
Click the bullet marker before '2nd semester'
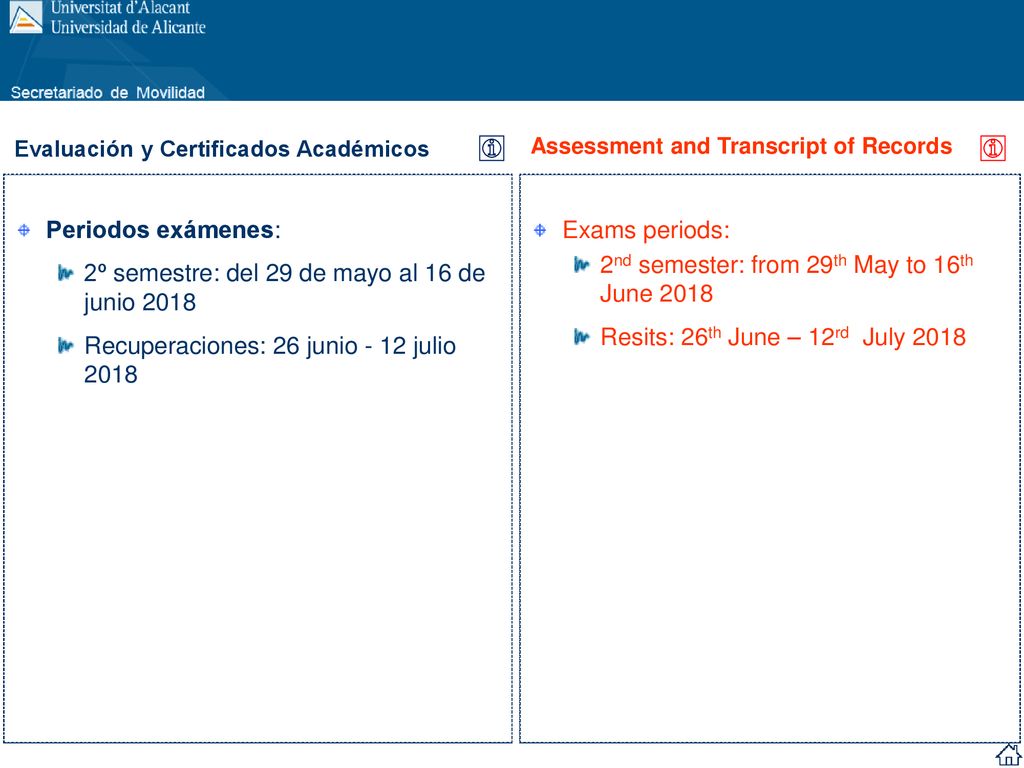pos(582,264)
